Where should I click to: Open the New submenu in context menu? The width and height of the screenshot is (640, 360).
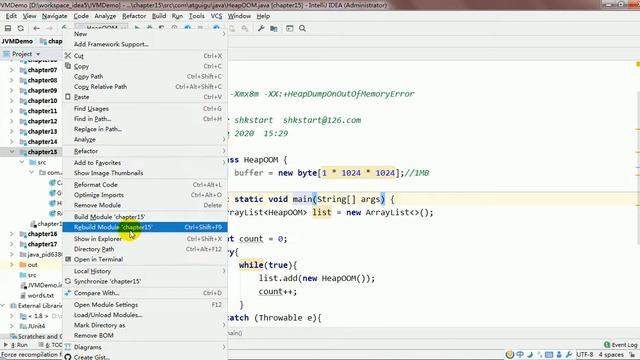145,34
